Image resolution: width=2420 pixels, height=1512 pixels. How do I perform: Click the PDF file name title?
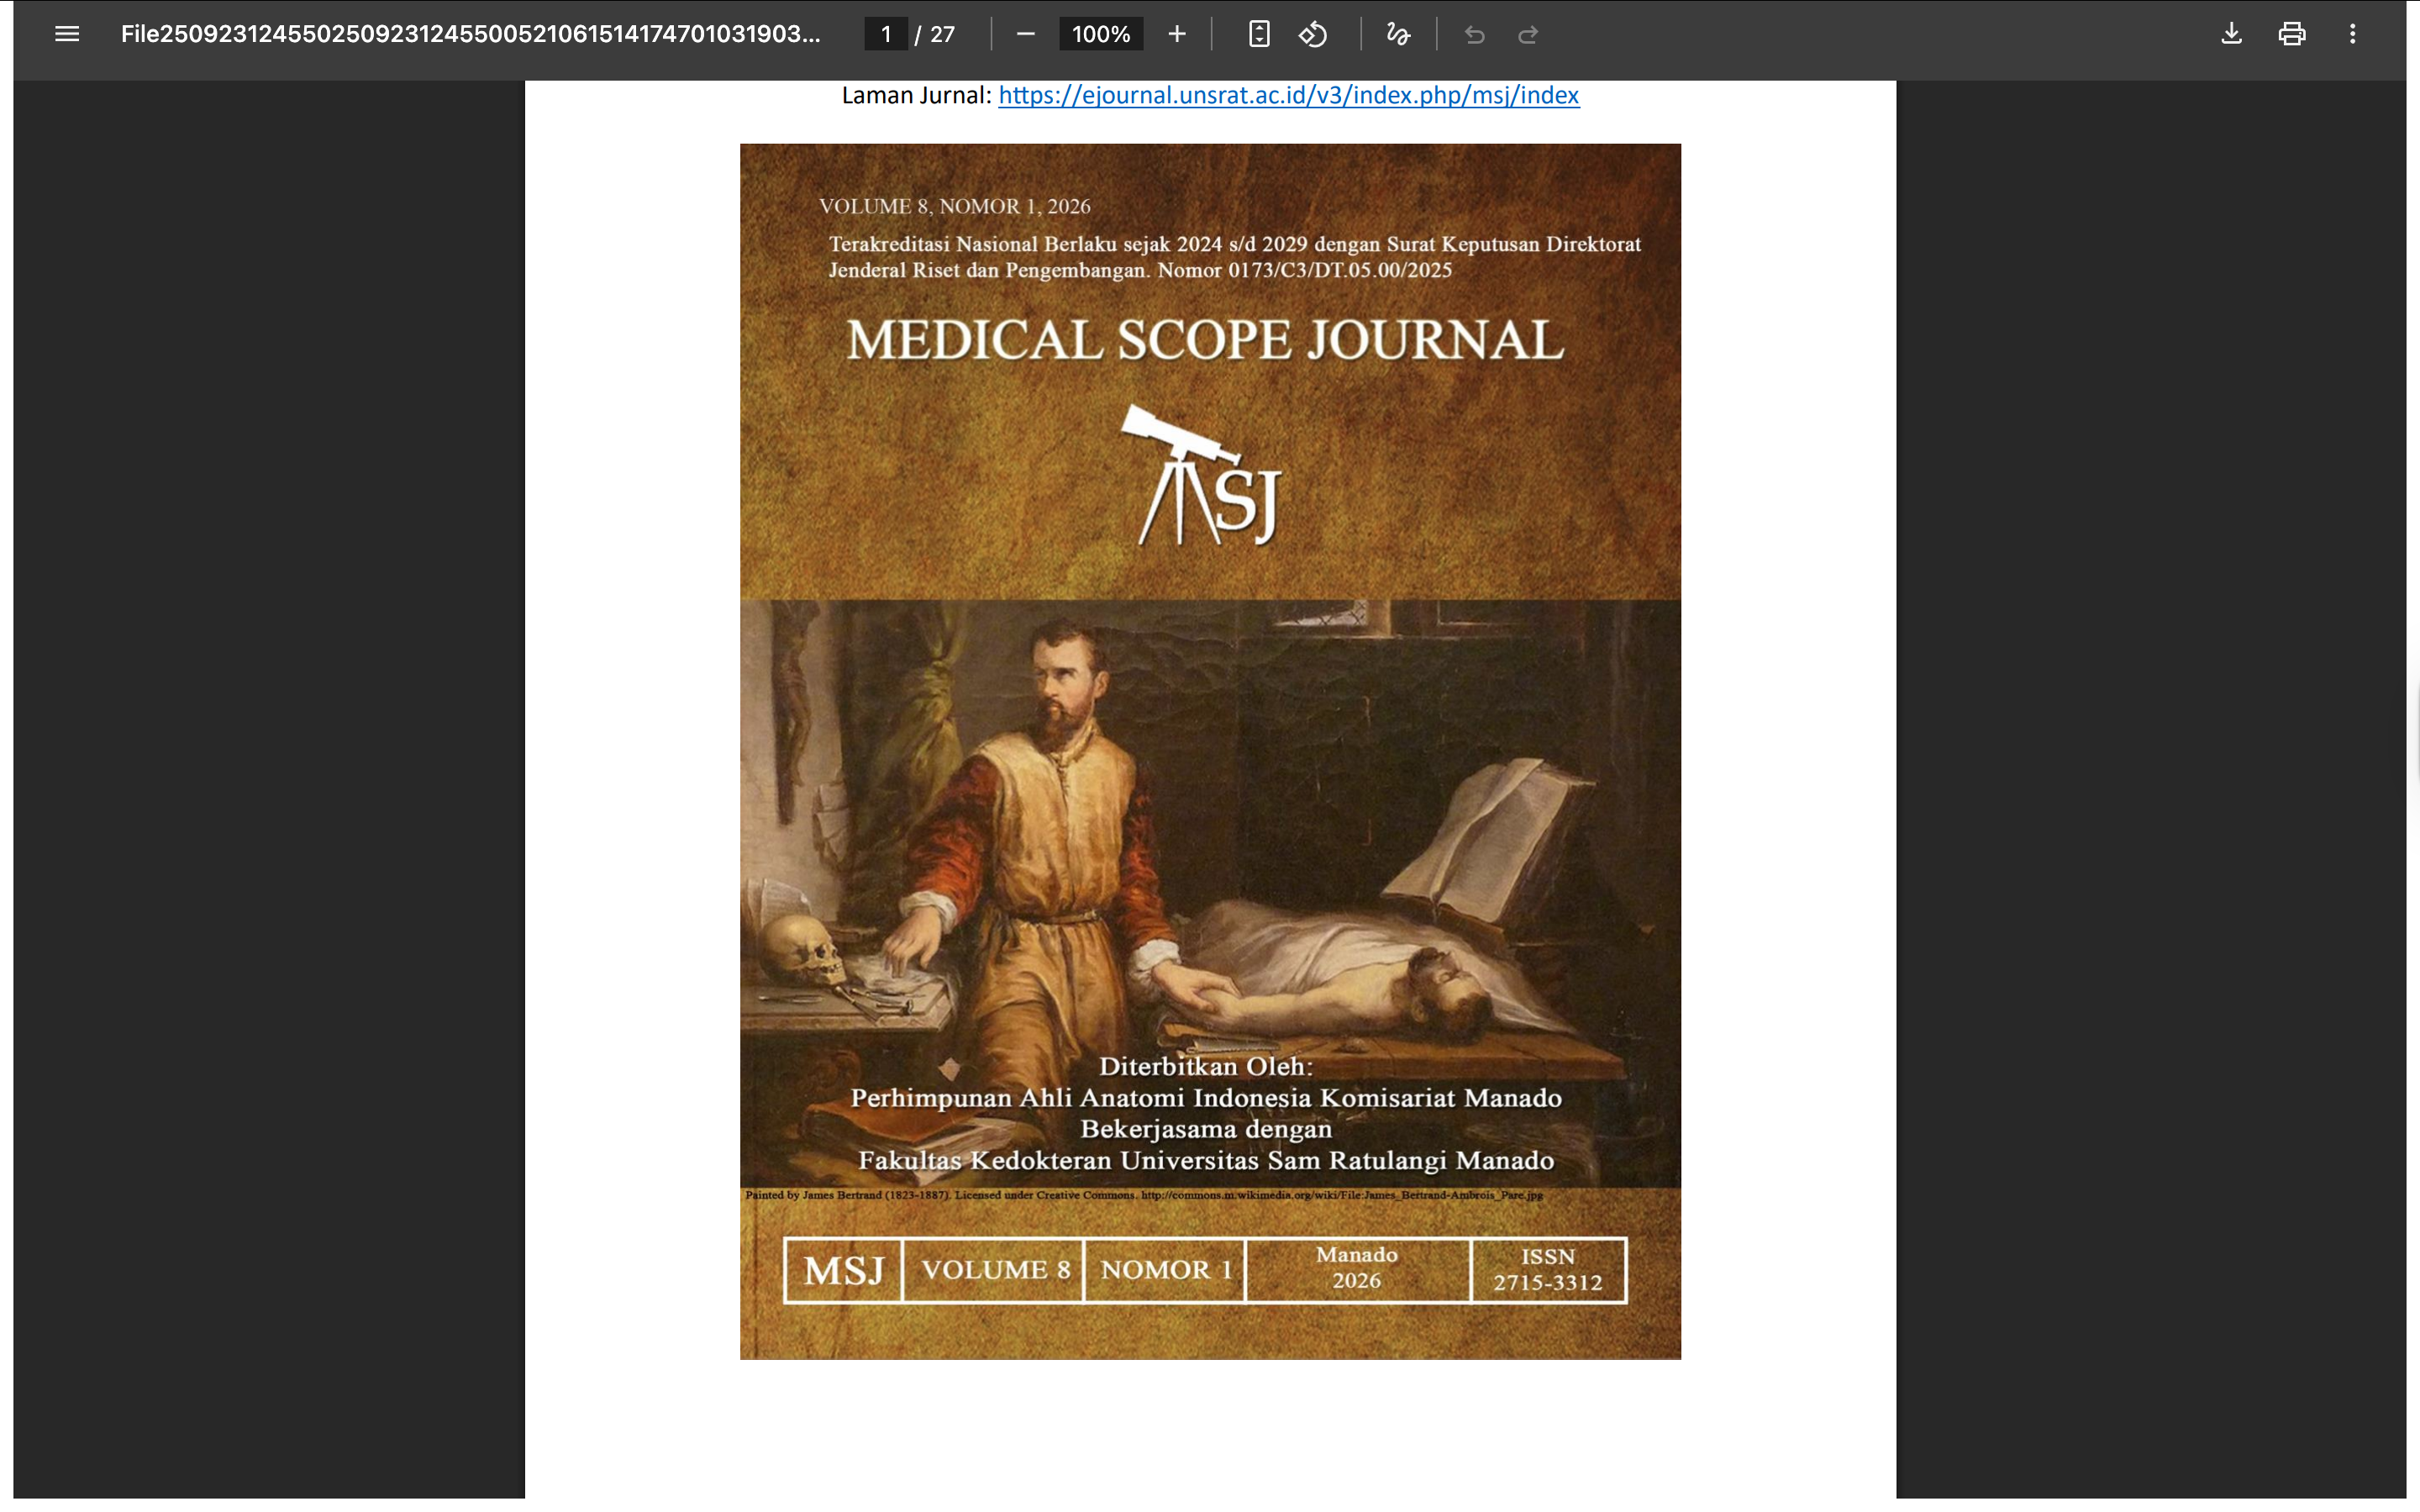point(470,34)
